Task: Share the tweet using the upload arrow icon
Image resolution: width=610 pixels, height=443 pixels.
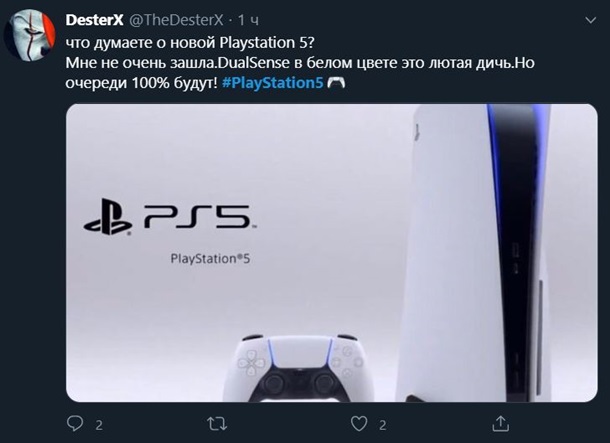Action: coord(501,424)
